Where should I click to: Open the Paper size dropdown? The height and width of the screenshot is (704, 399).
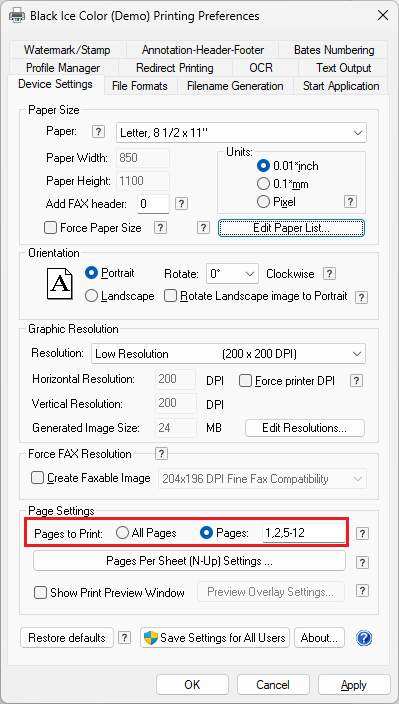241,132
